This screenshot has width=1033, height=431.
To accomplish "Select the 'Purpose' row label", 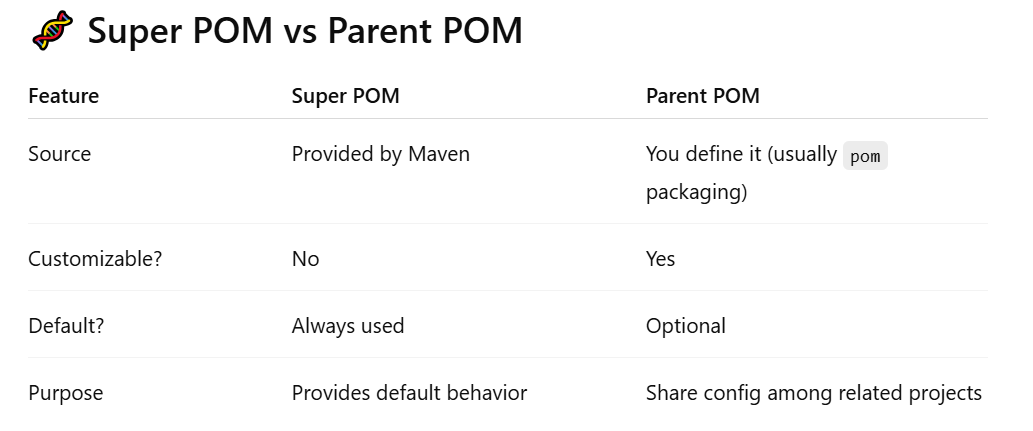I will [66, 393].
